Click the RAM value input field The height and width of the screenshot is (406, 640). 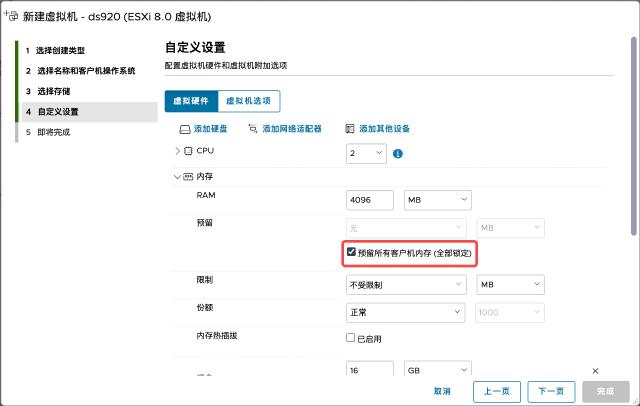(x=369, y=200)
